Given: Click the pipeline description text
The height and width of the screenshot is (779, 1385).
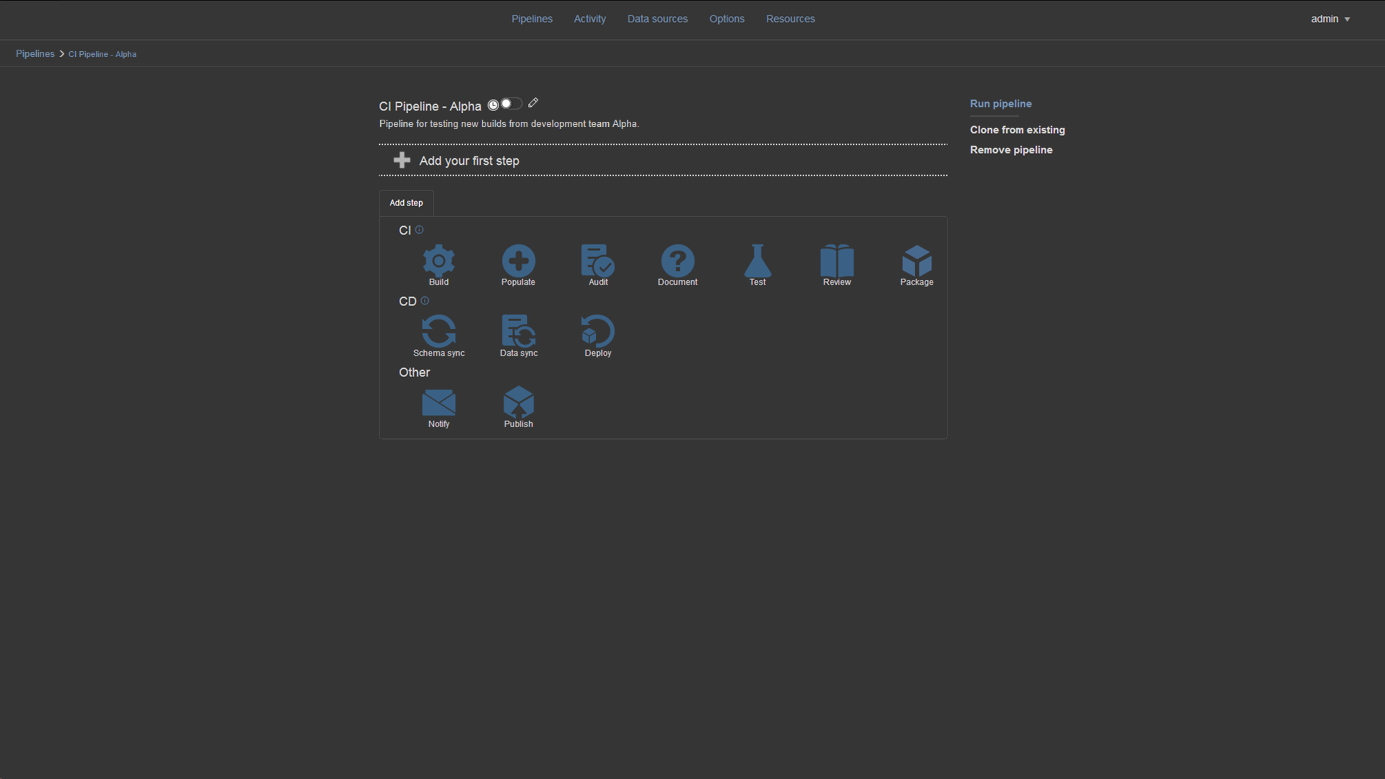Looking at the screenshot, I should tap(509, 124).
